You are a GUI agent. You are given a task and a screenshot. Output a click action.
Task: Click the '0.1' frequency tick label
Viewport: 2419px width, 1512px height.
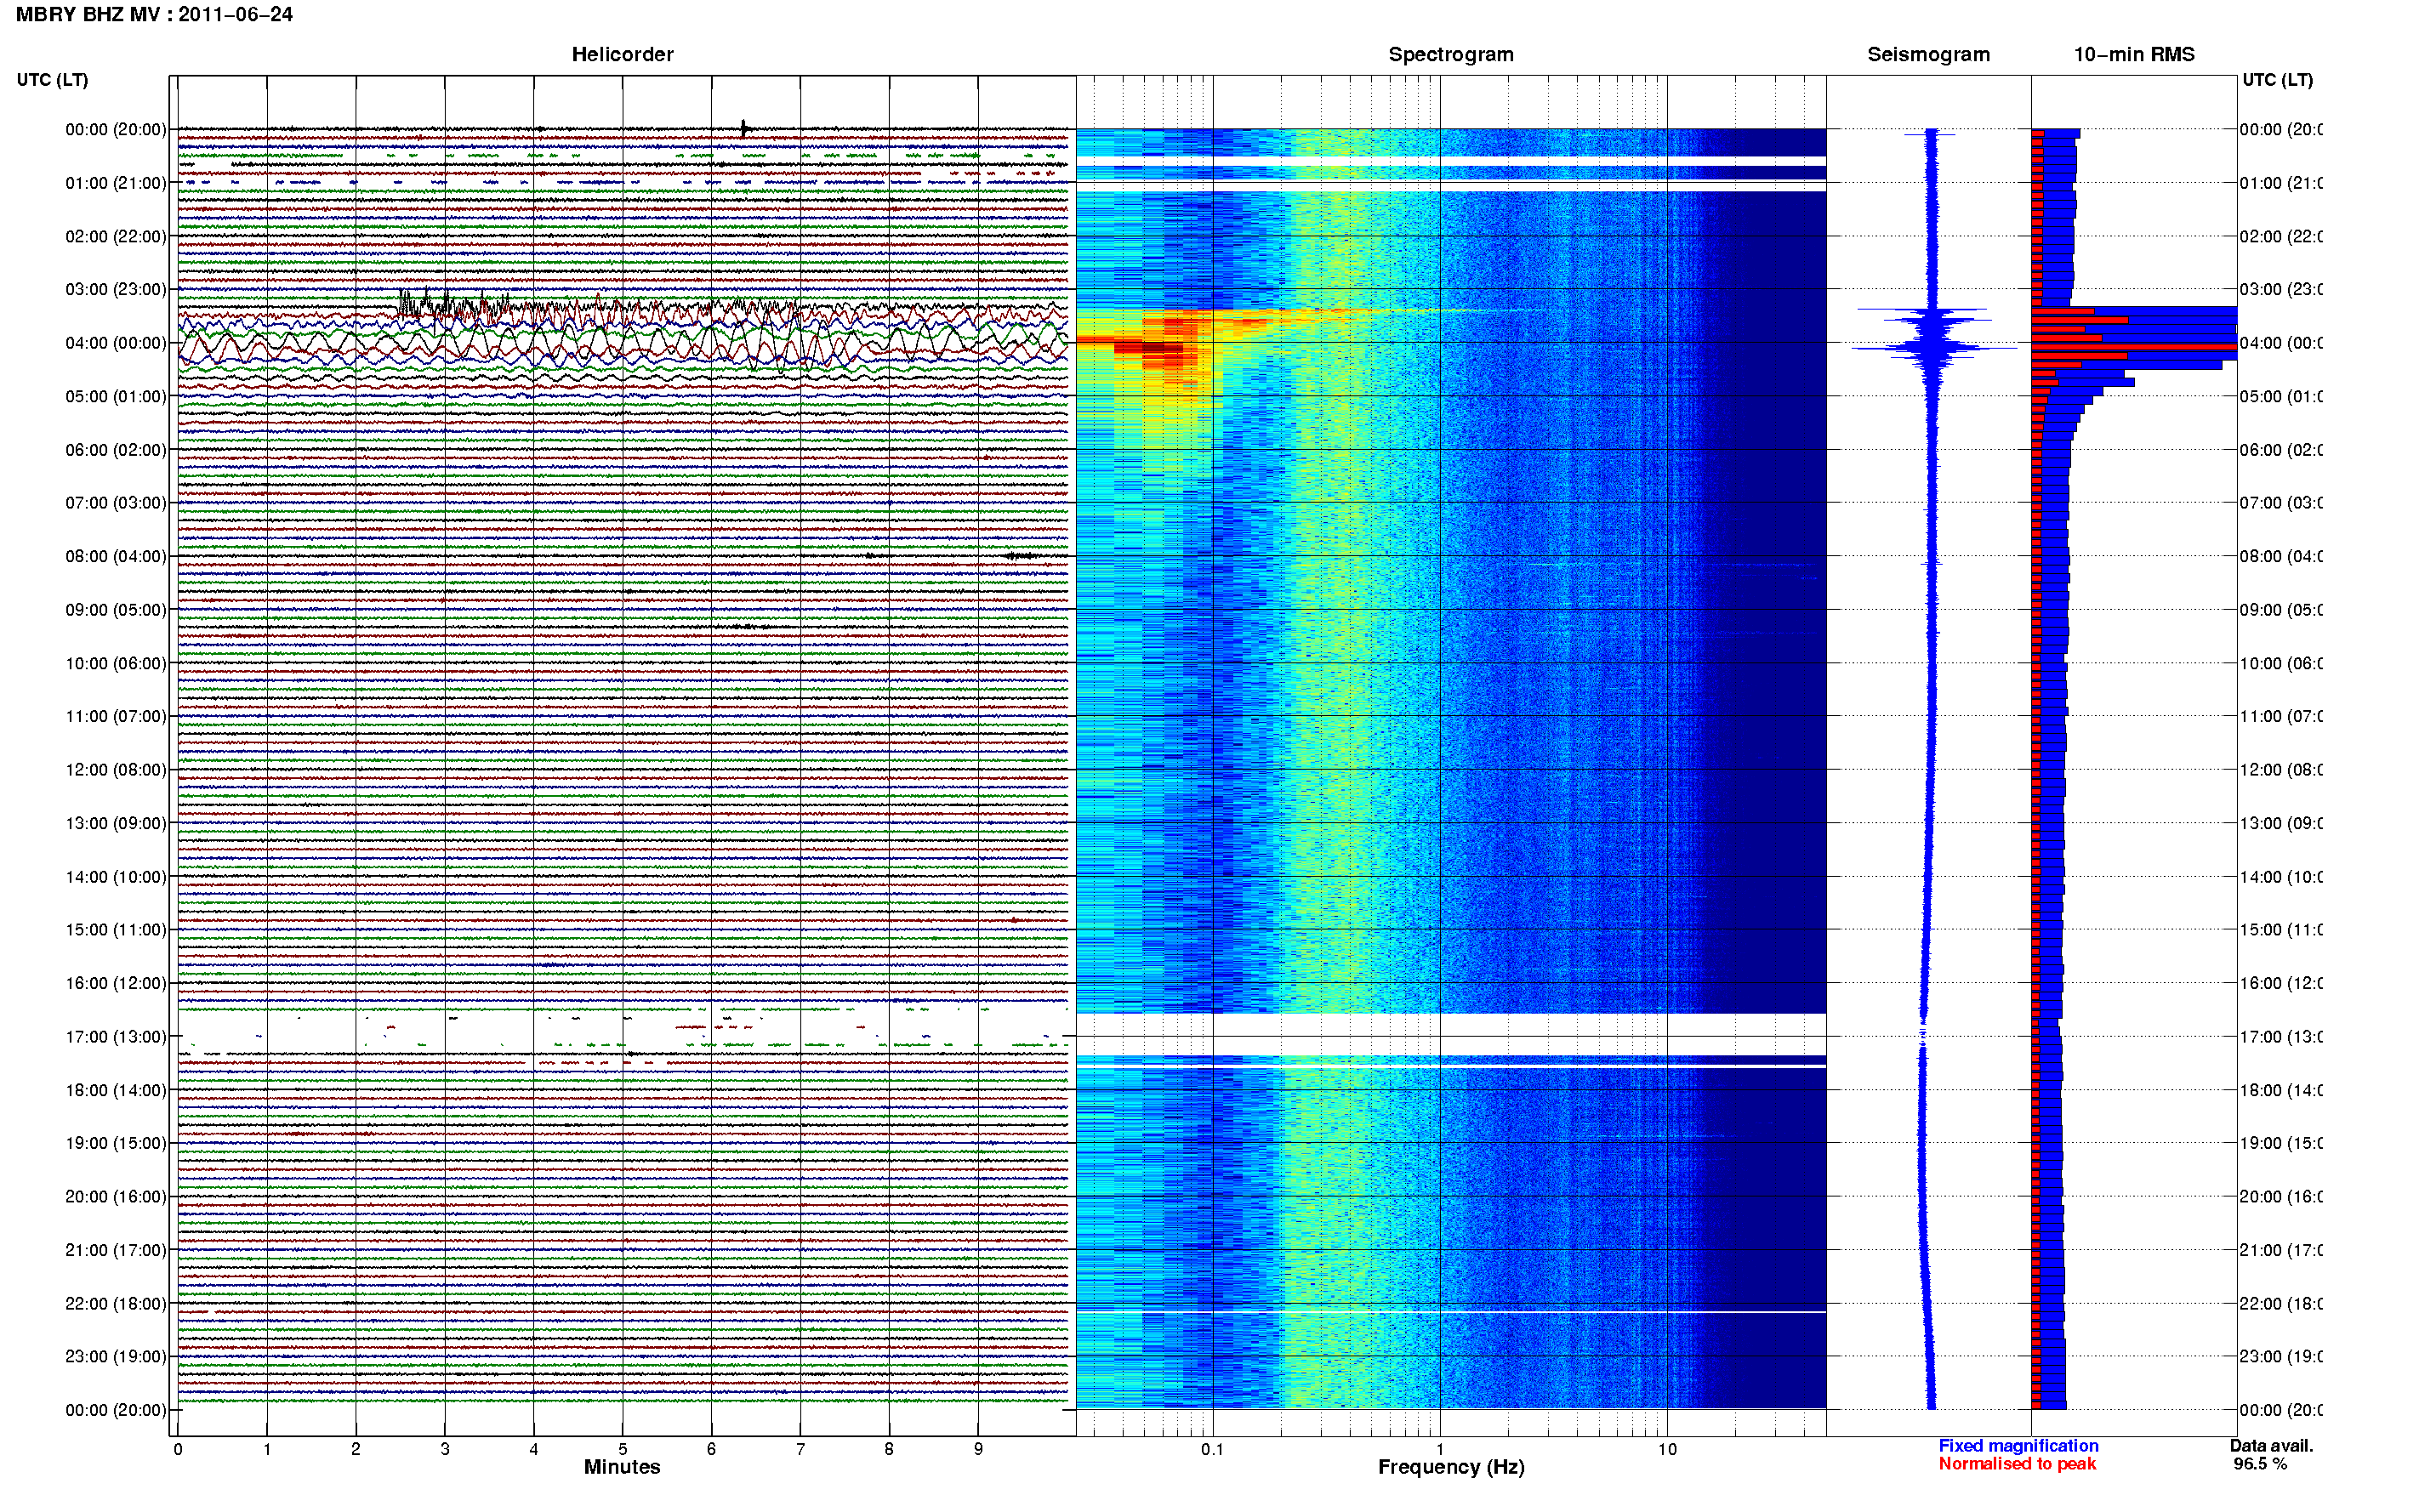tap(1212, 1449)
